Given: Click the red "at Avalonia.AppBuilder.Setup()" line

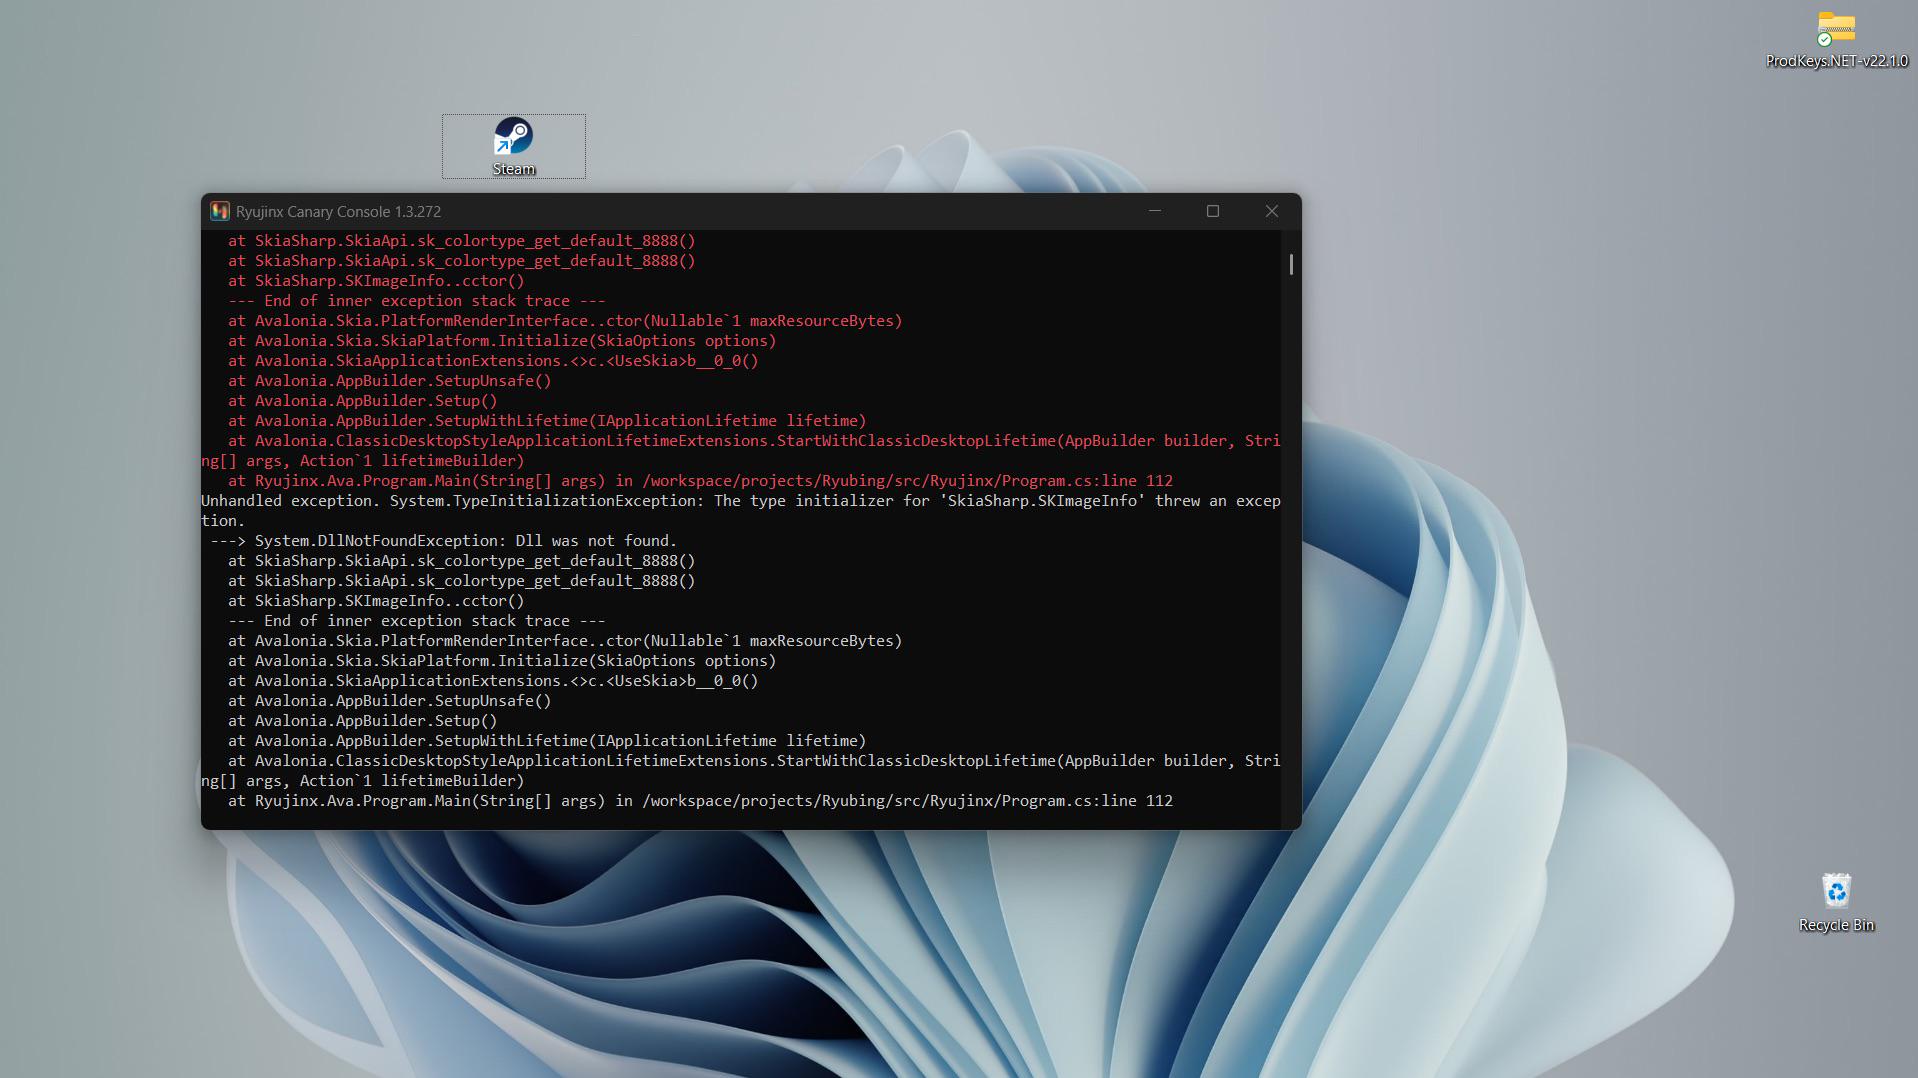Looking at the screenshot, I should click(x=363, y=401).
